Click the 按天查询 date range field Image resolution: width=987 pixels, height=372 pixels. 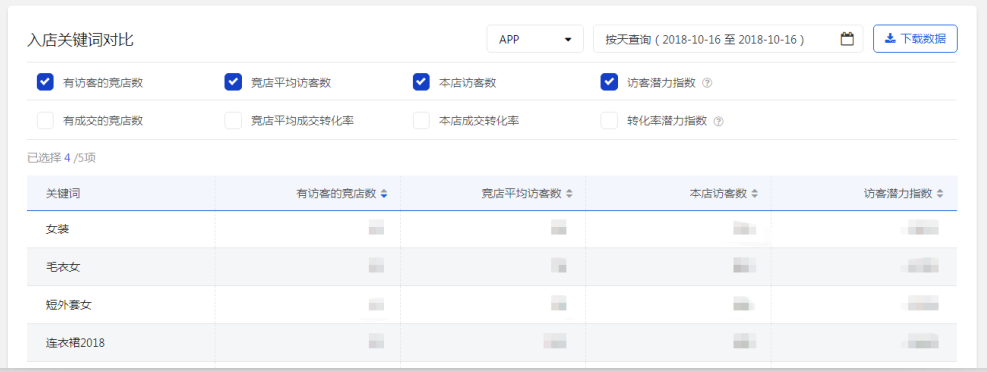click(x=728, y=39)
